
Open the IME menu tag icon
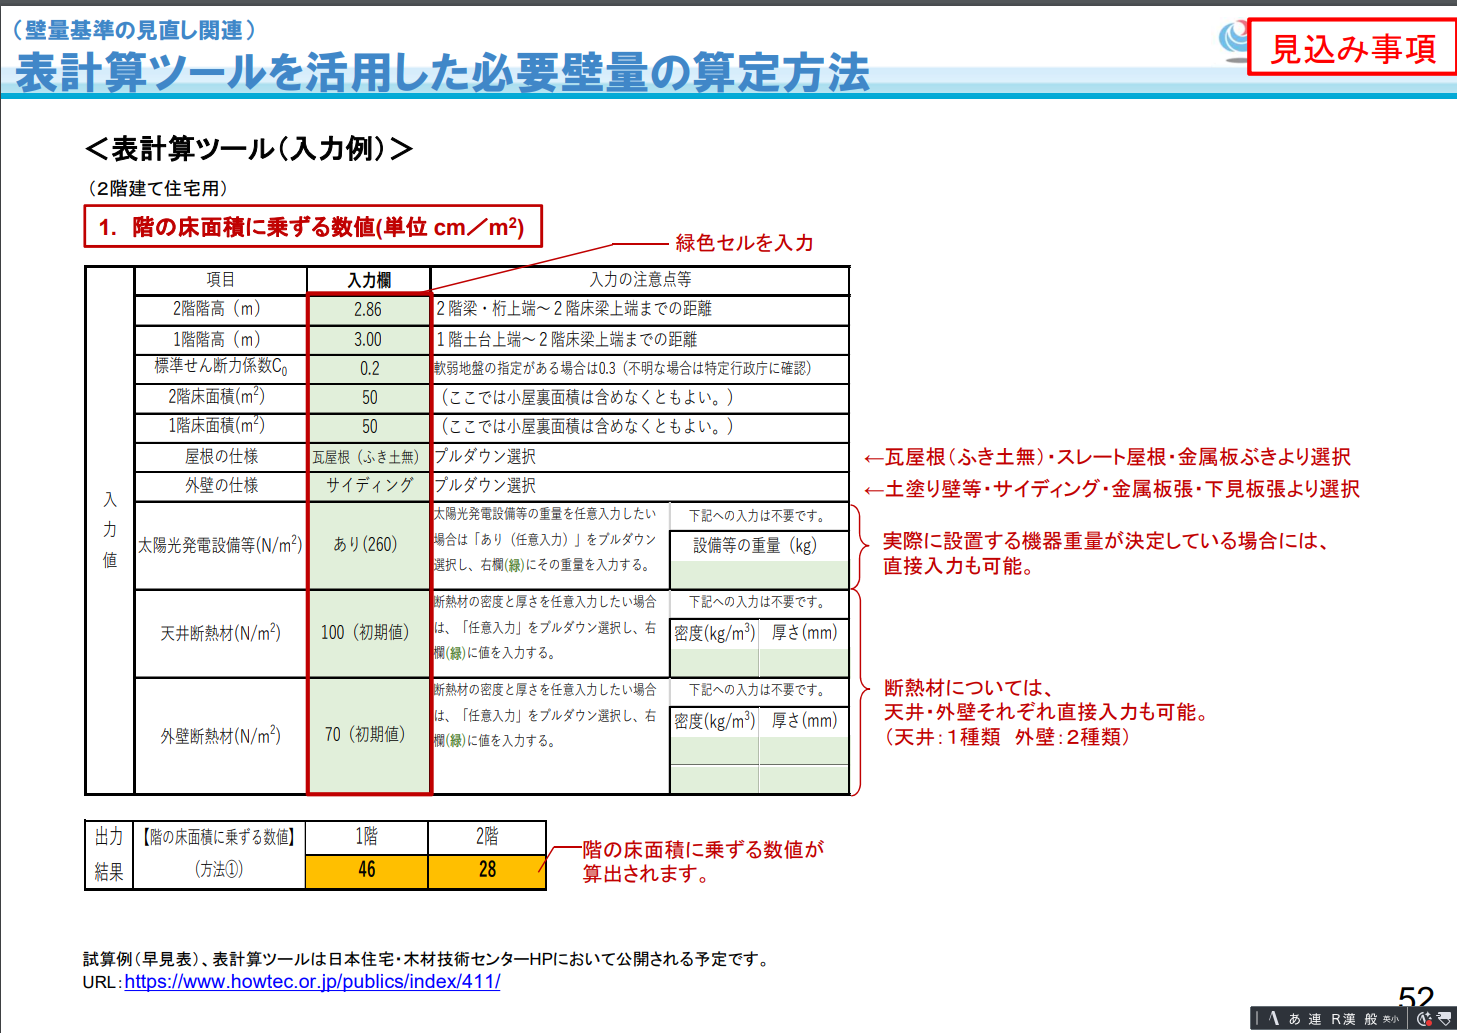click(1444, 1019)
